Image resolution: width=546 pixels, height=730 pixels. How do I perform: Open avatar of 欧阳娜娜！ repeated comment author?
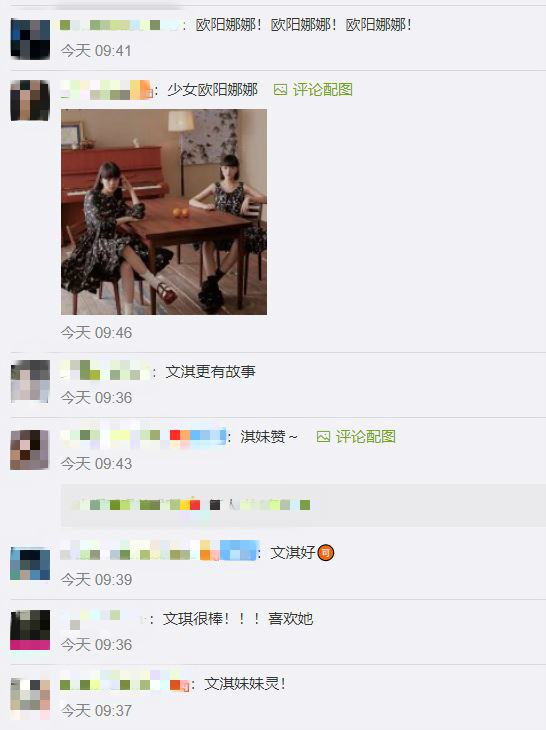coord(30,39)
